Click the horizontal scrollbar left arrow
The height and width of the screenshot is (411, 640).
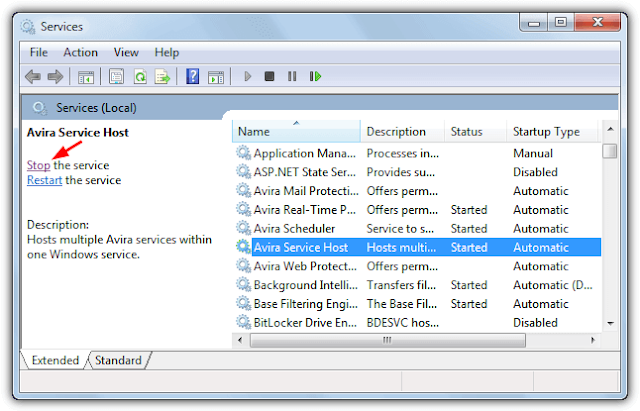tap(240, 340)
